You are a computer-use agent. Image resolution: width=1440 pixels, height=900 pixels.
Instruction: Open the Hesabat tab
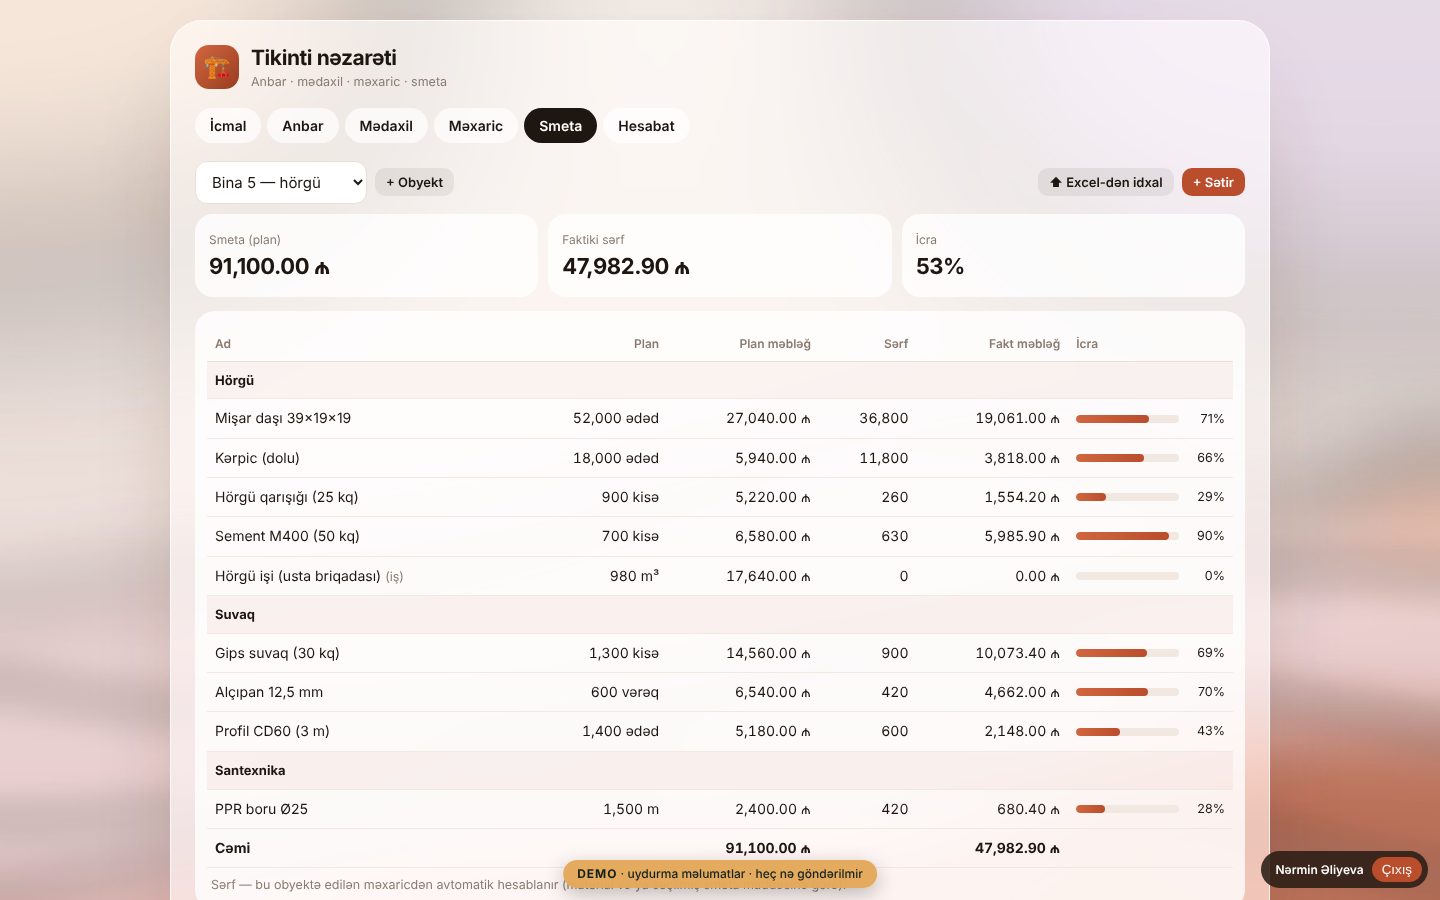646,126
